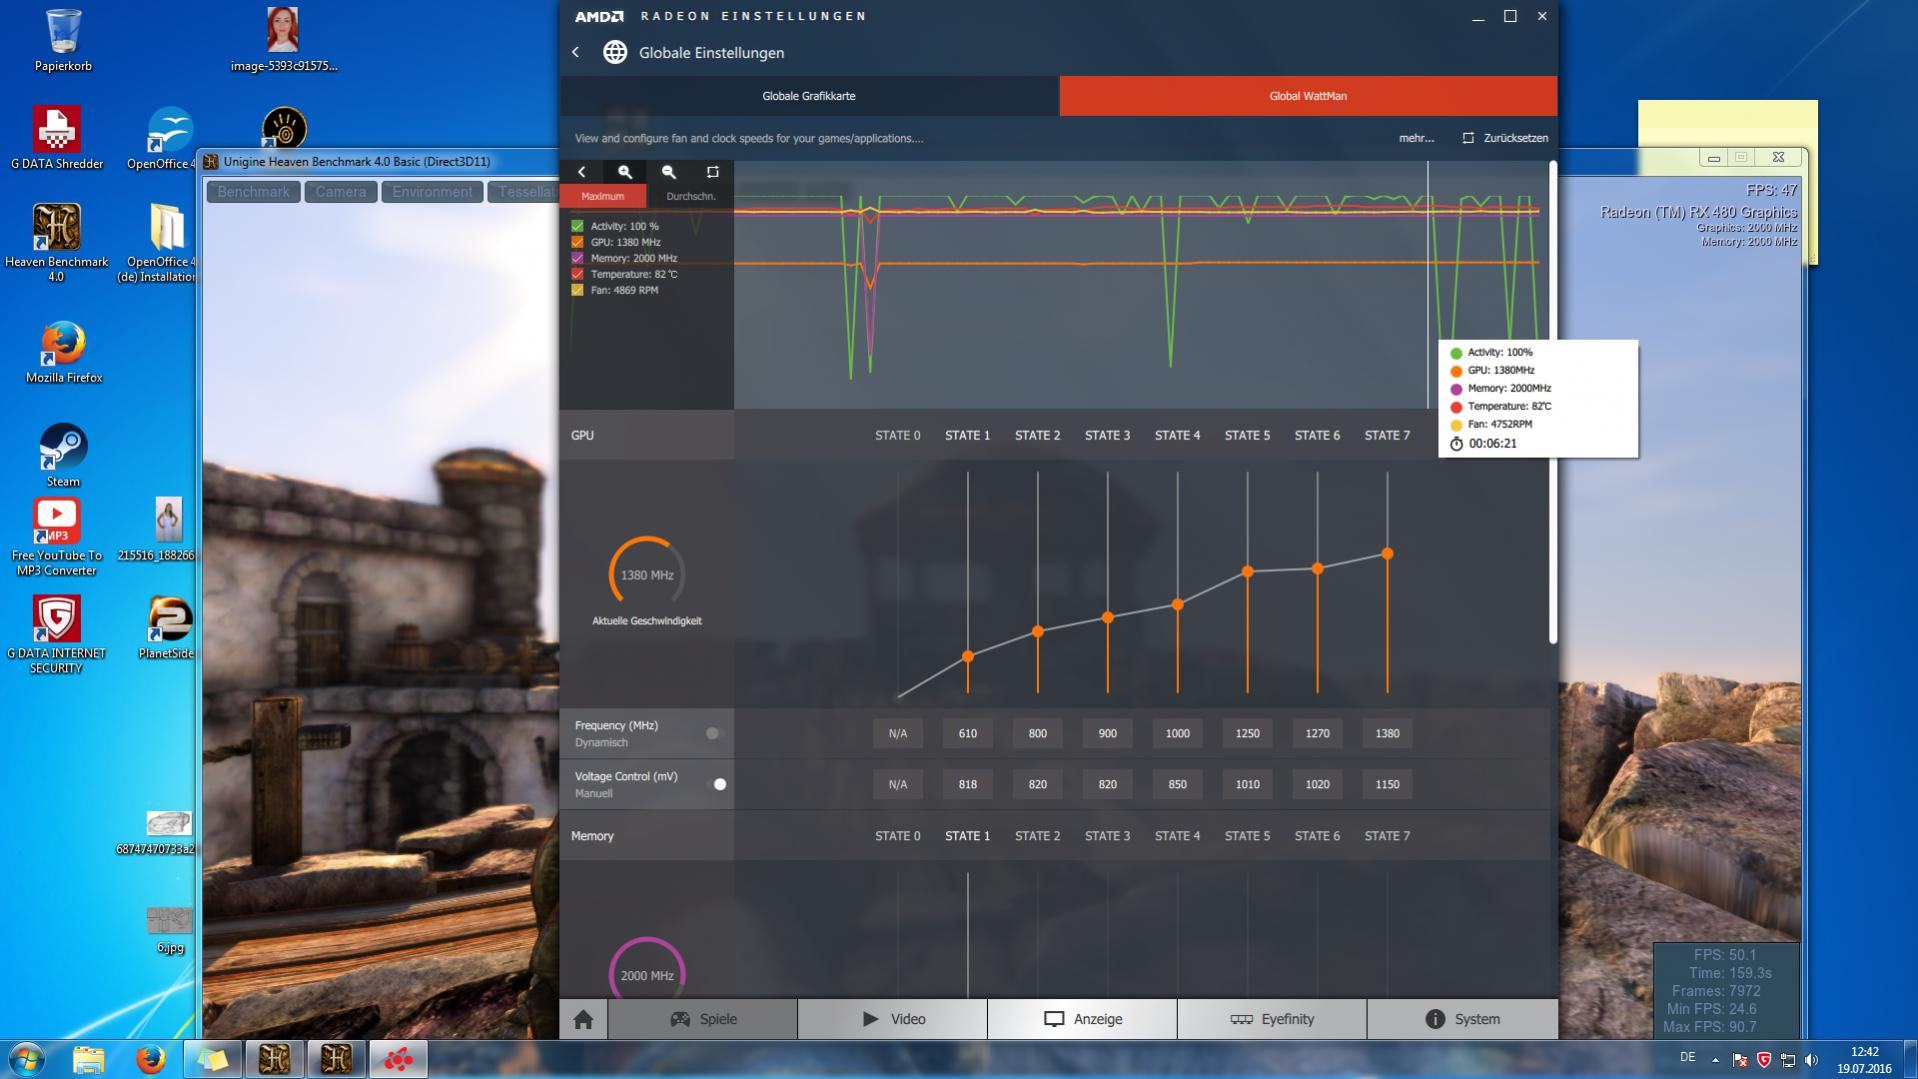Open the Spiele section

(x=703, y=1019)
